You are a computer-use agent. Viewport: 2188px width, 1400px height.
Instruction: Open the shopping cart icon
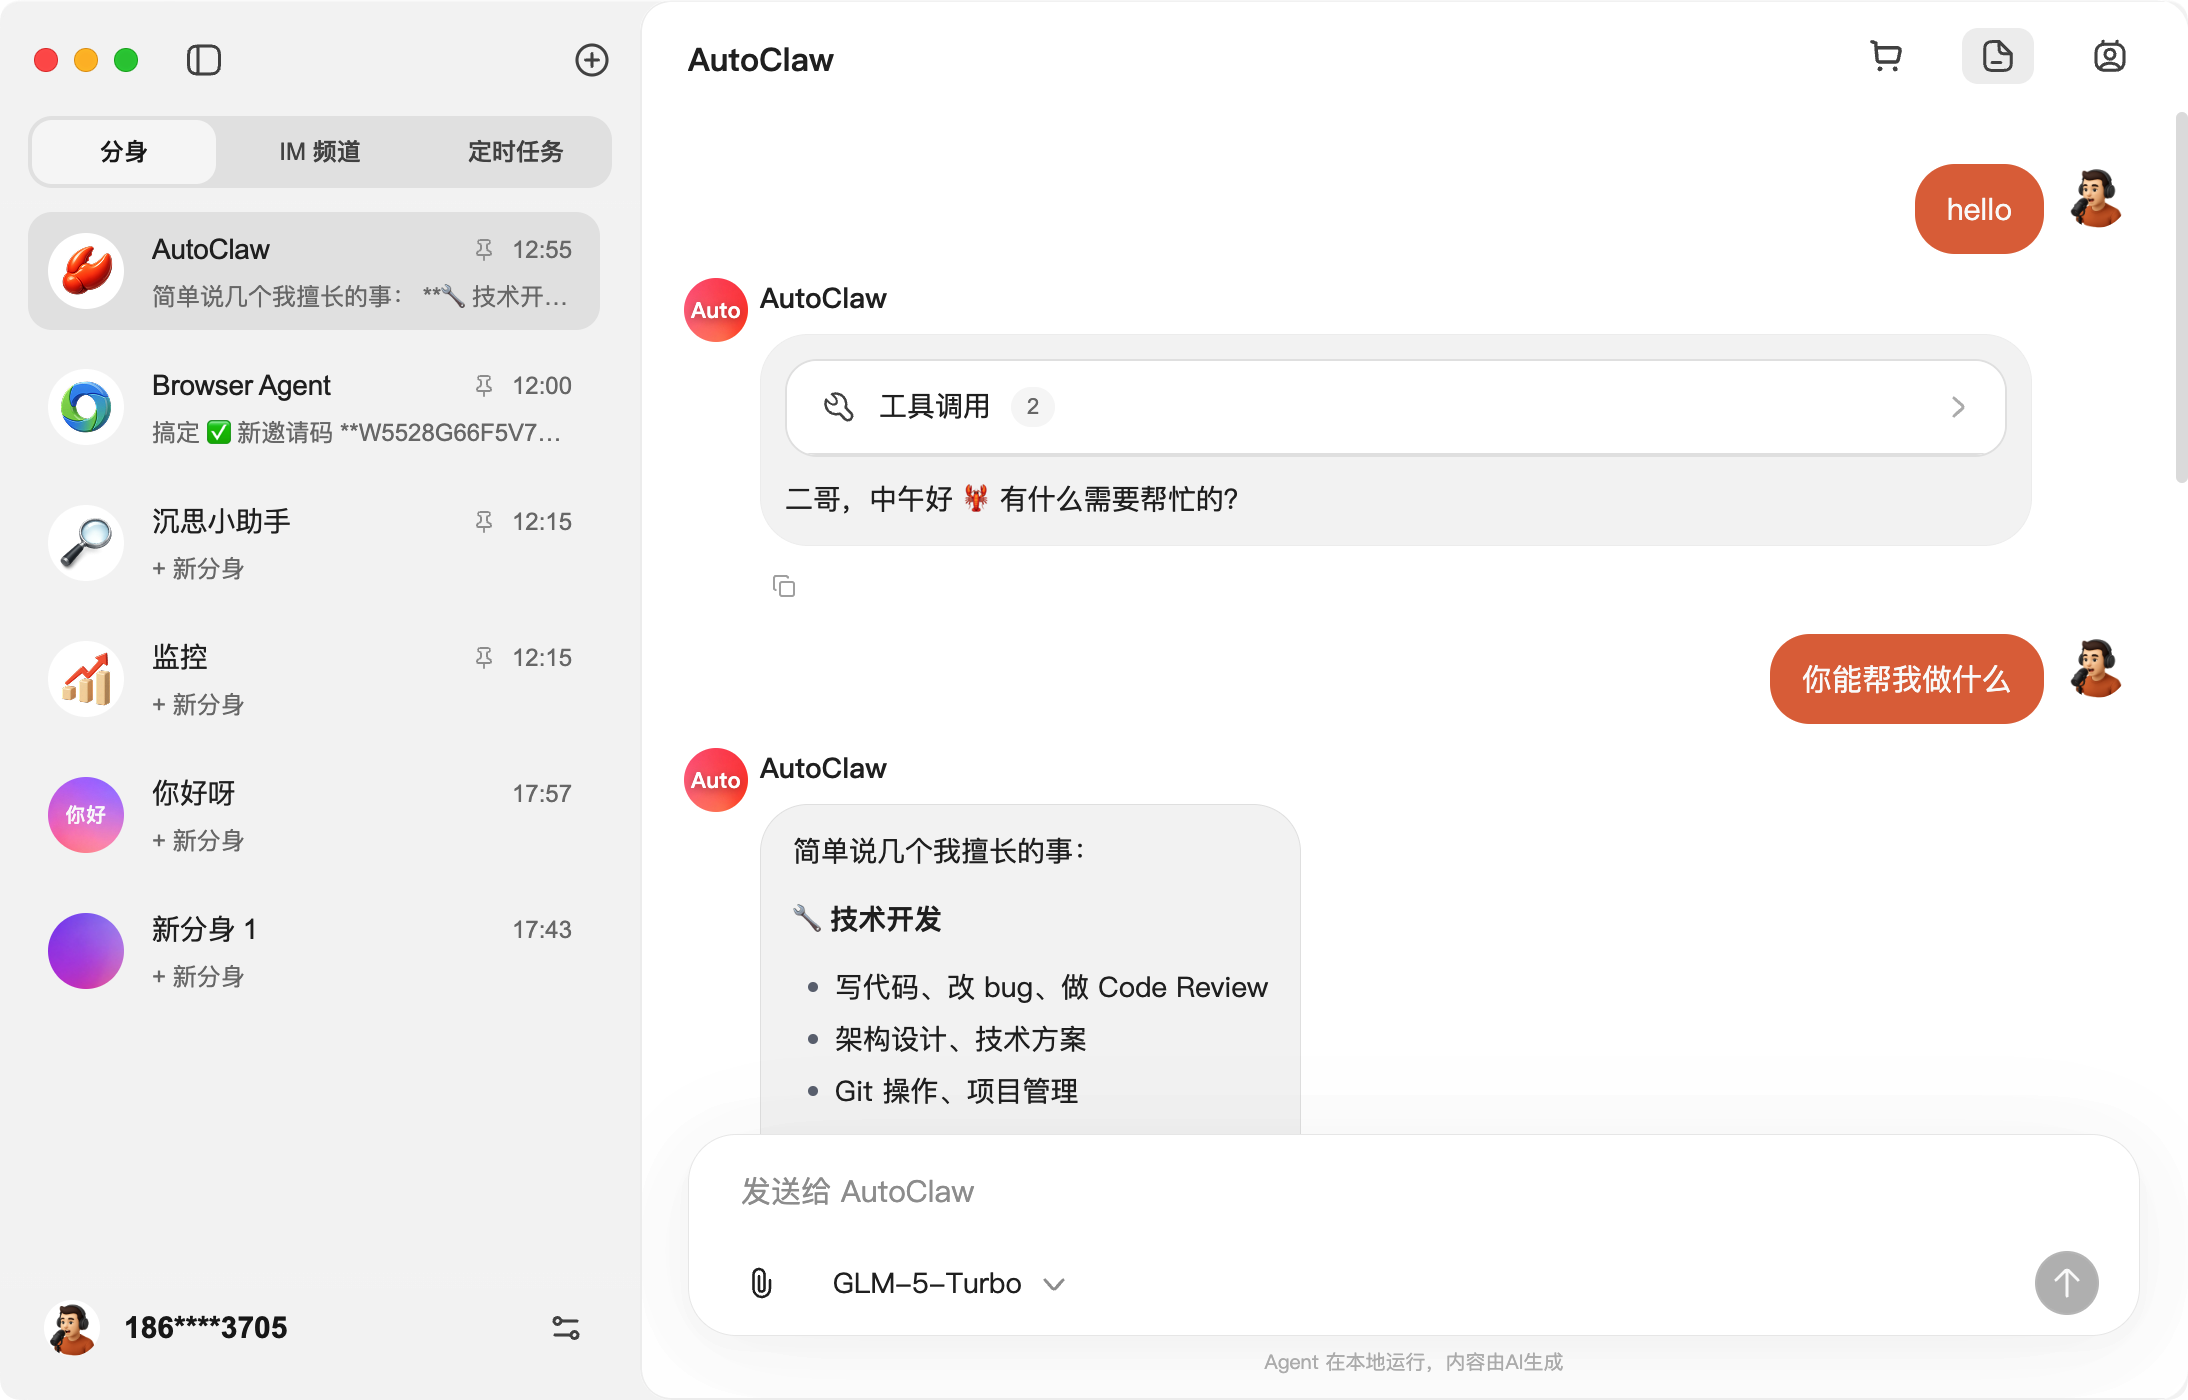1886,57
